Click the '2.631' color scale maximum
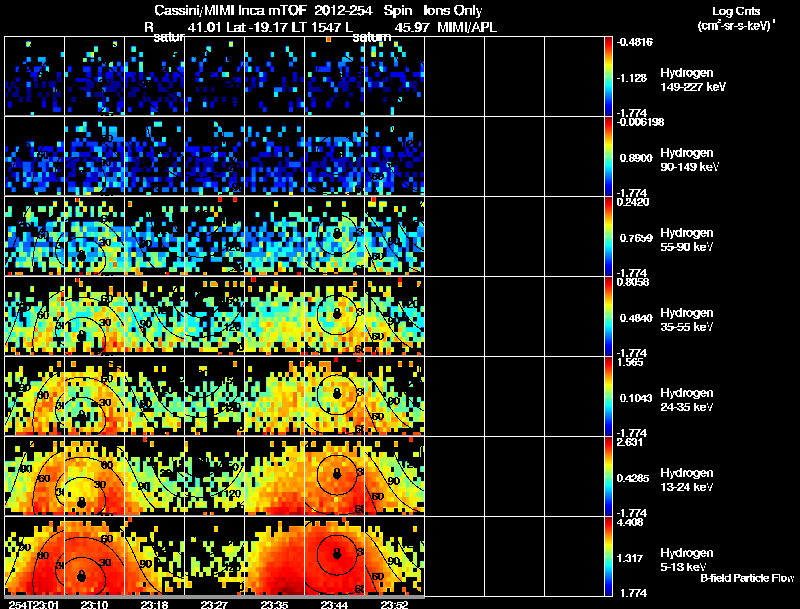800x609 pixels. click(630, 443)
